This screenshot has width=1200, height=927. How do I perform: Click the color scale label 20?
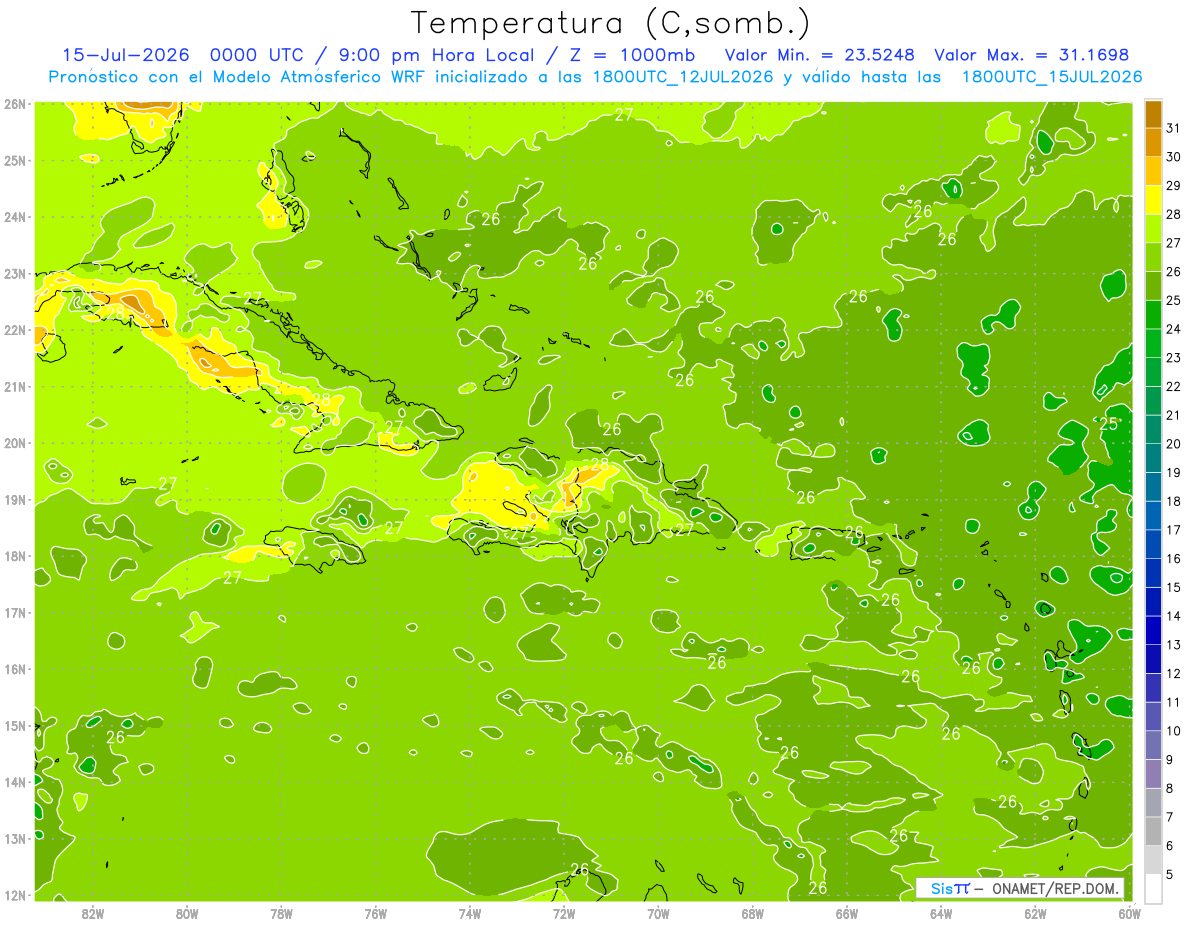[1173, 444]
